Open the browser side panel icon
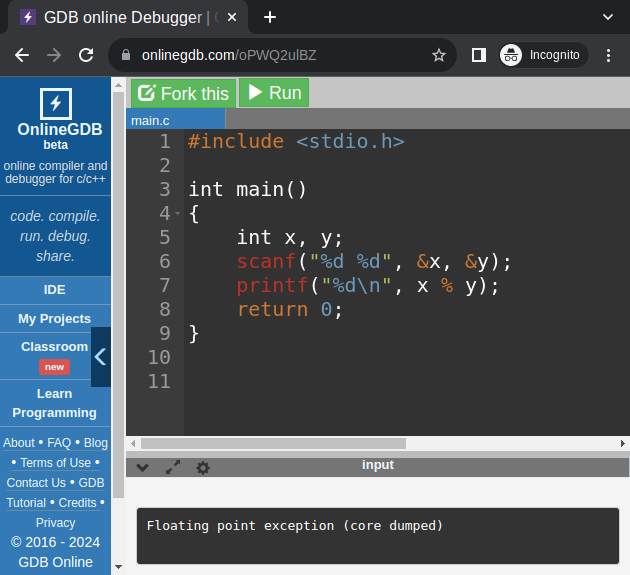 [479, 55]
